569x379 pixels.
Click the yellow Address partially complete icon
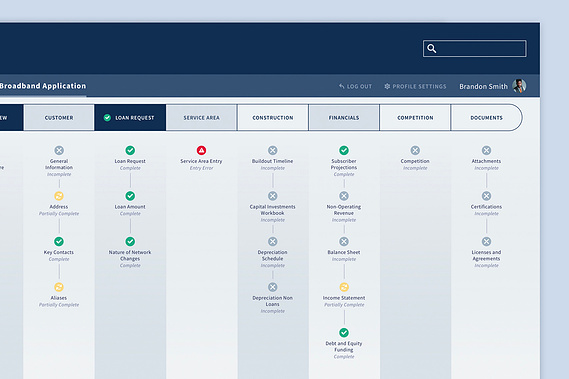[x=59, y=196]
